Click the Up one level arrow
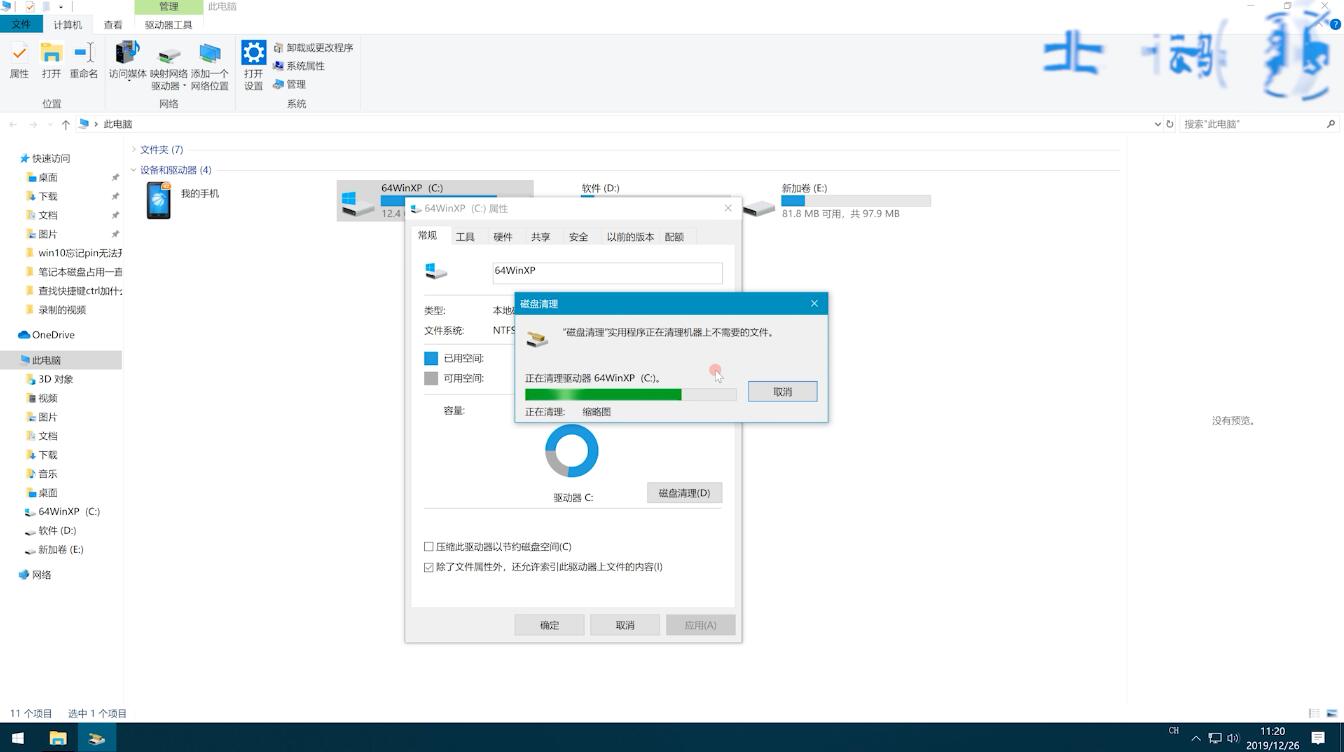This screenshot has height=752, width=1344. click(66, 124)
